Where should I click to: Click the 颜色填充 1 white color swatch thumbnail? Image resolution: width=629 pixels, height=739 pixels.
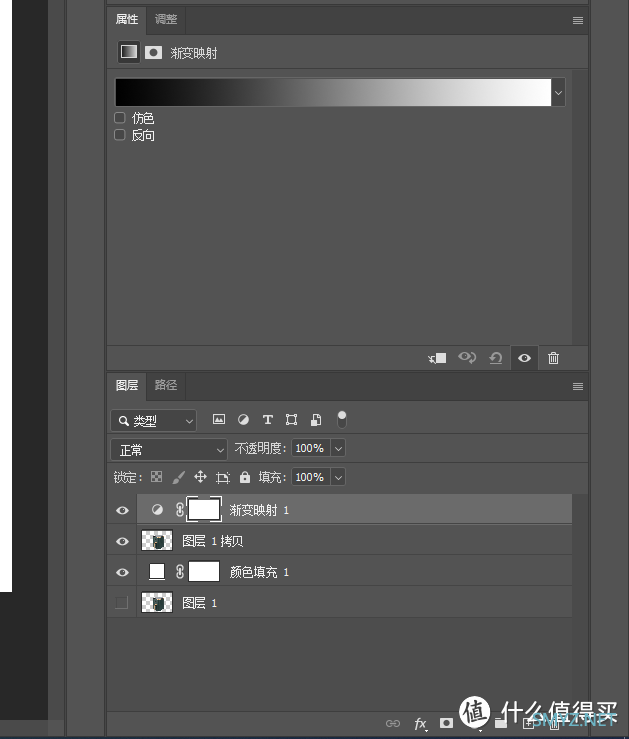tap(157, 572)
